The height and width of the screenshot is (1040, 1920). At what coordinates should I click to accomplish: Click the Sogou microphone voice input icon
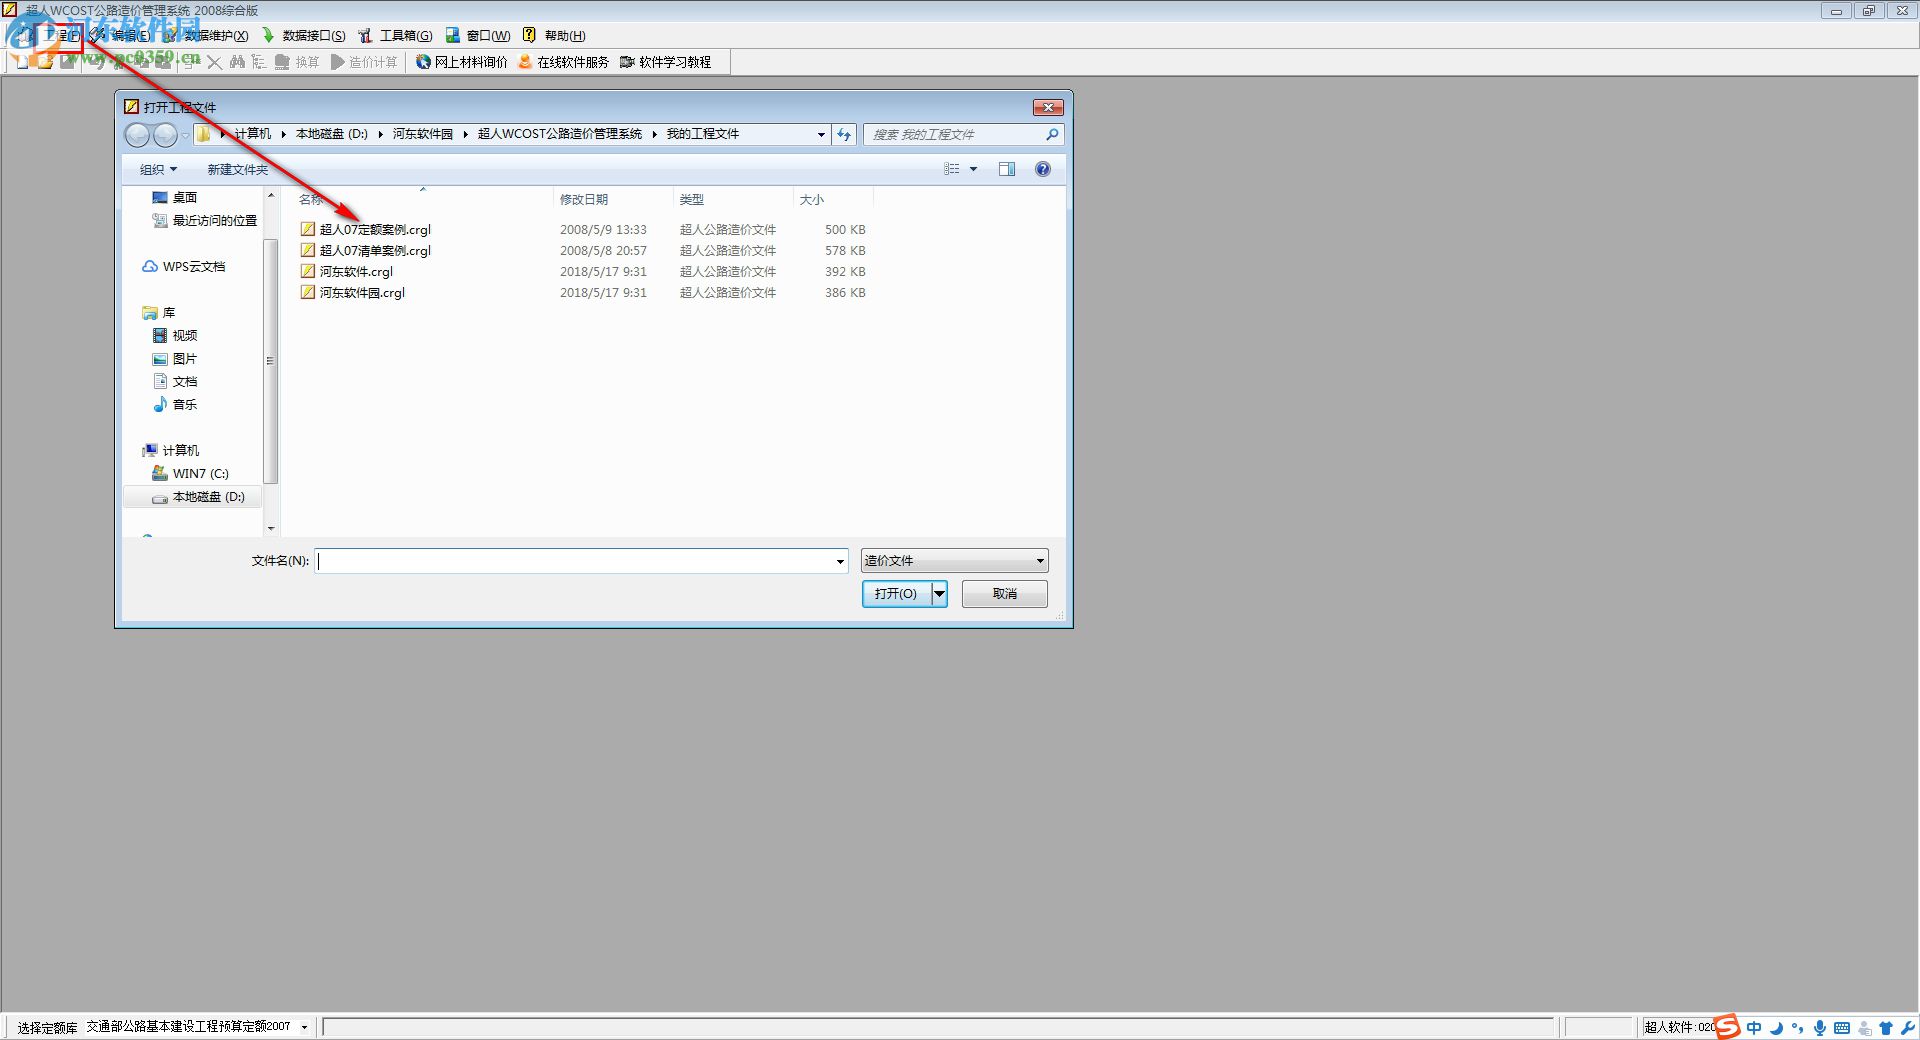click(1820, 1028)
